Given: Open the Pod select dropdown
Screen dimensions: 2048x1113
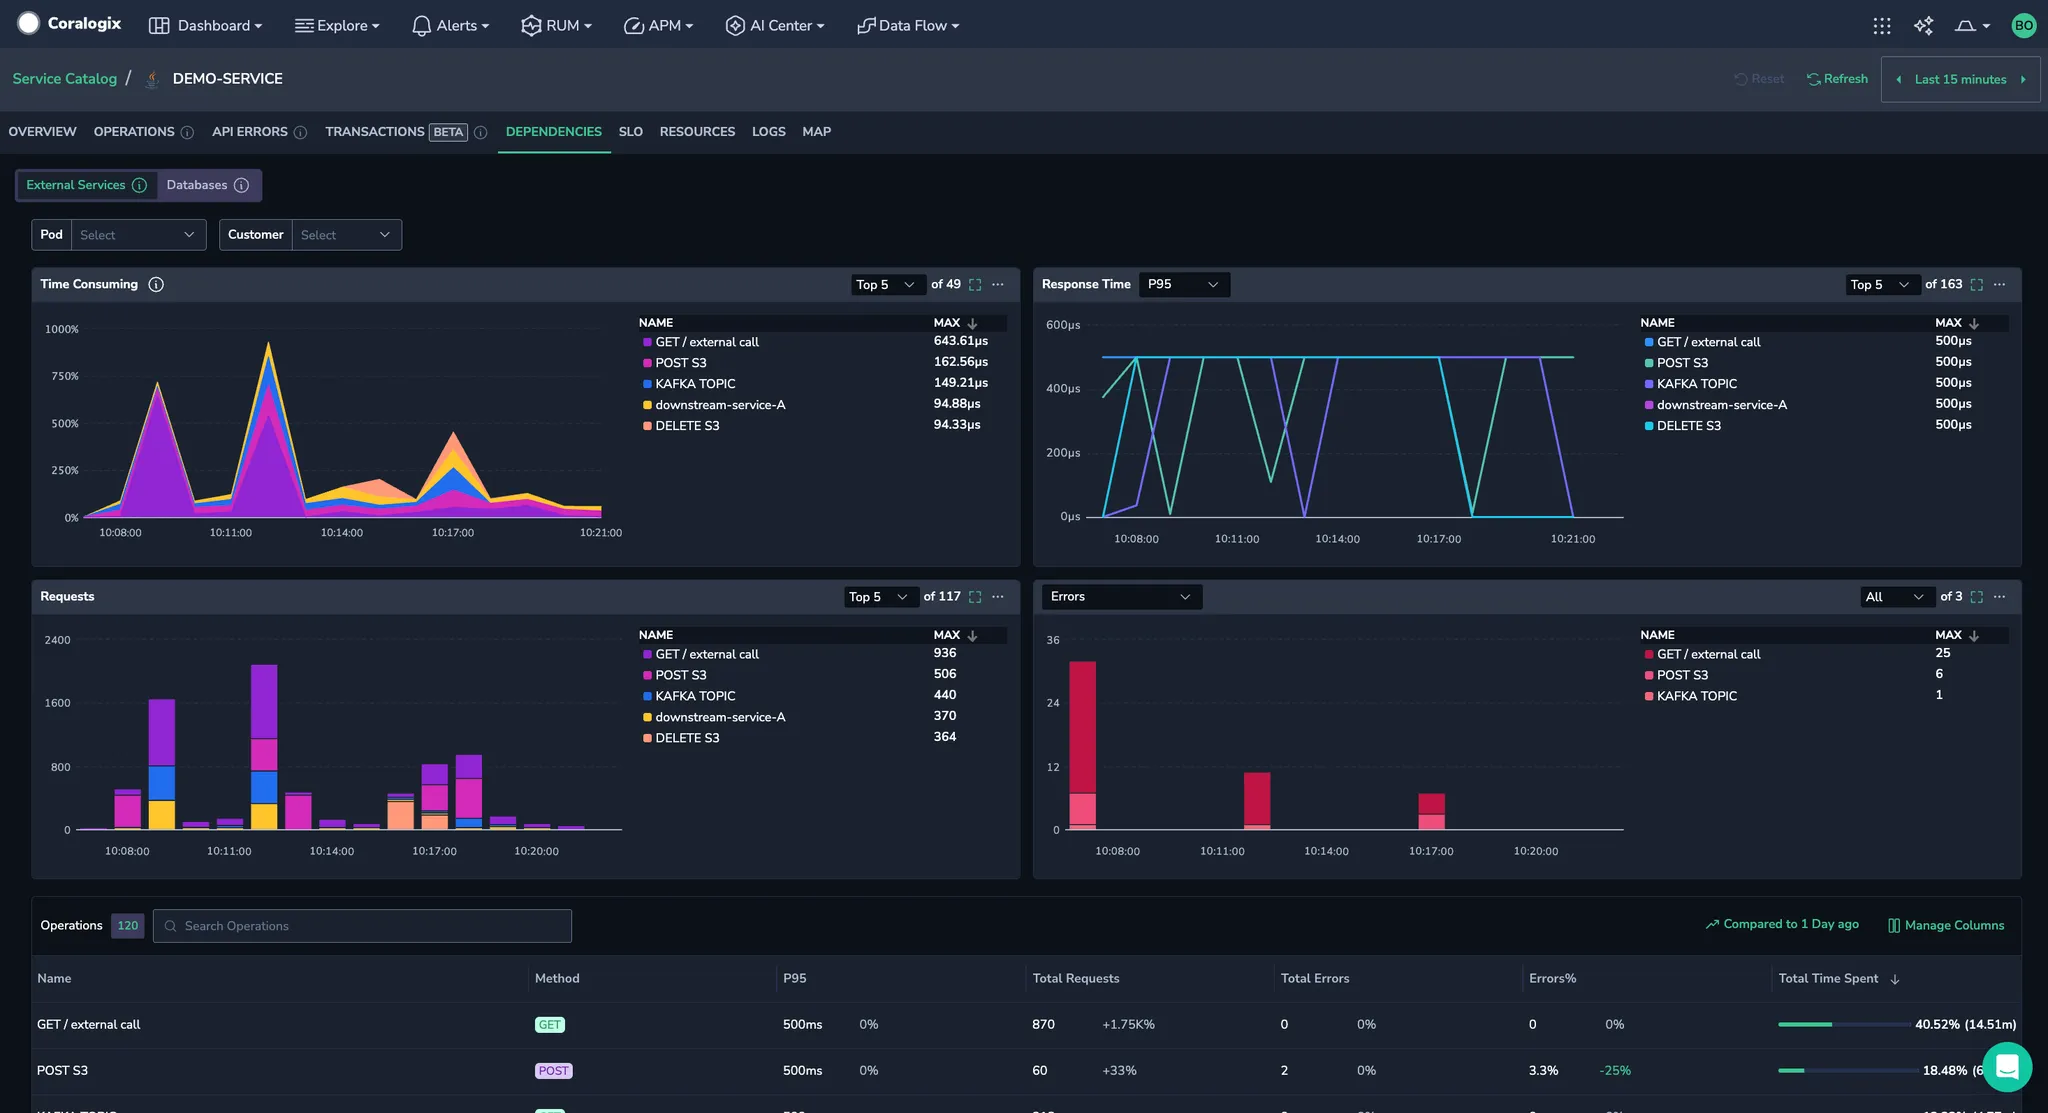Looking at the screenshot, I should [x=138, y=235].
